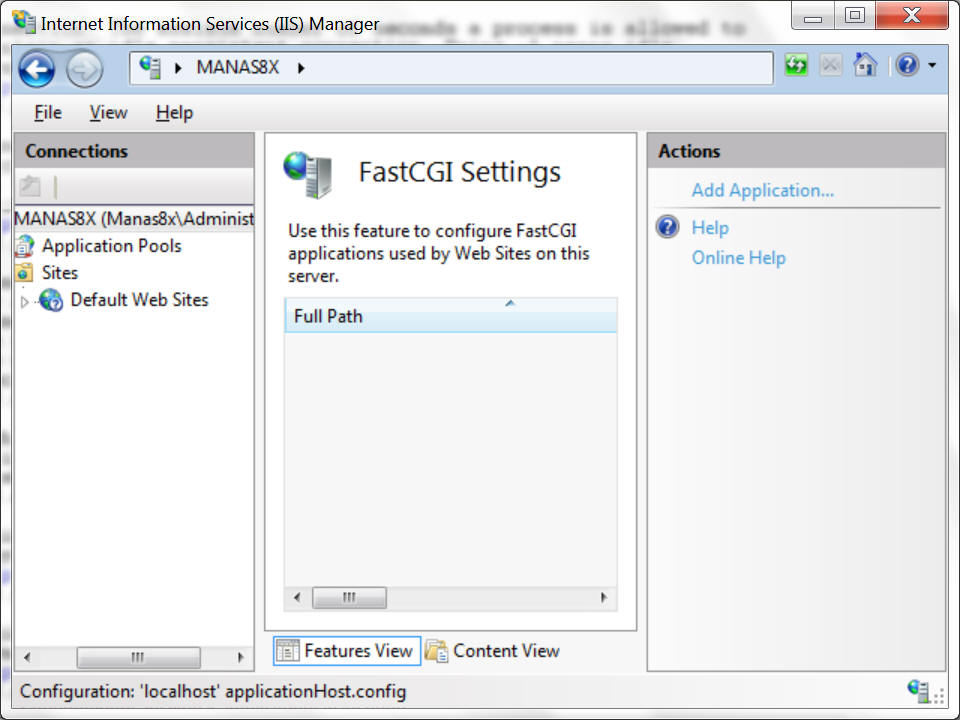Click the Back navigation arrow button
Viewport: 960px width, 720px height.
(37, 69)
